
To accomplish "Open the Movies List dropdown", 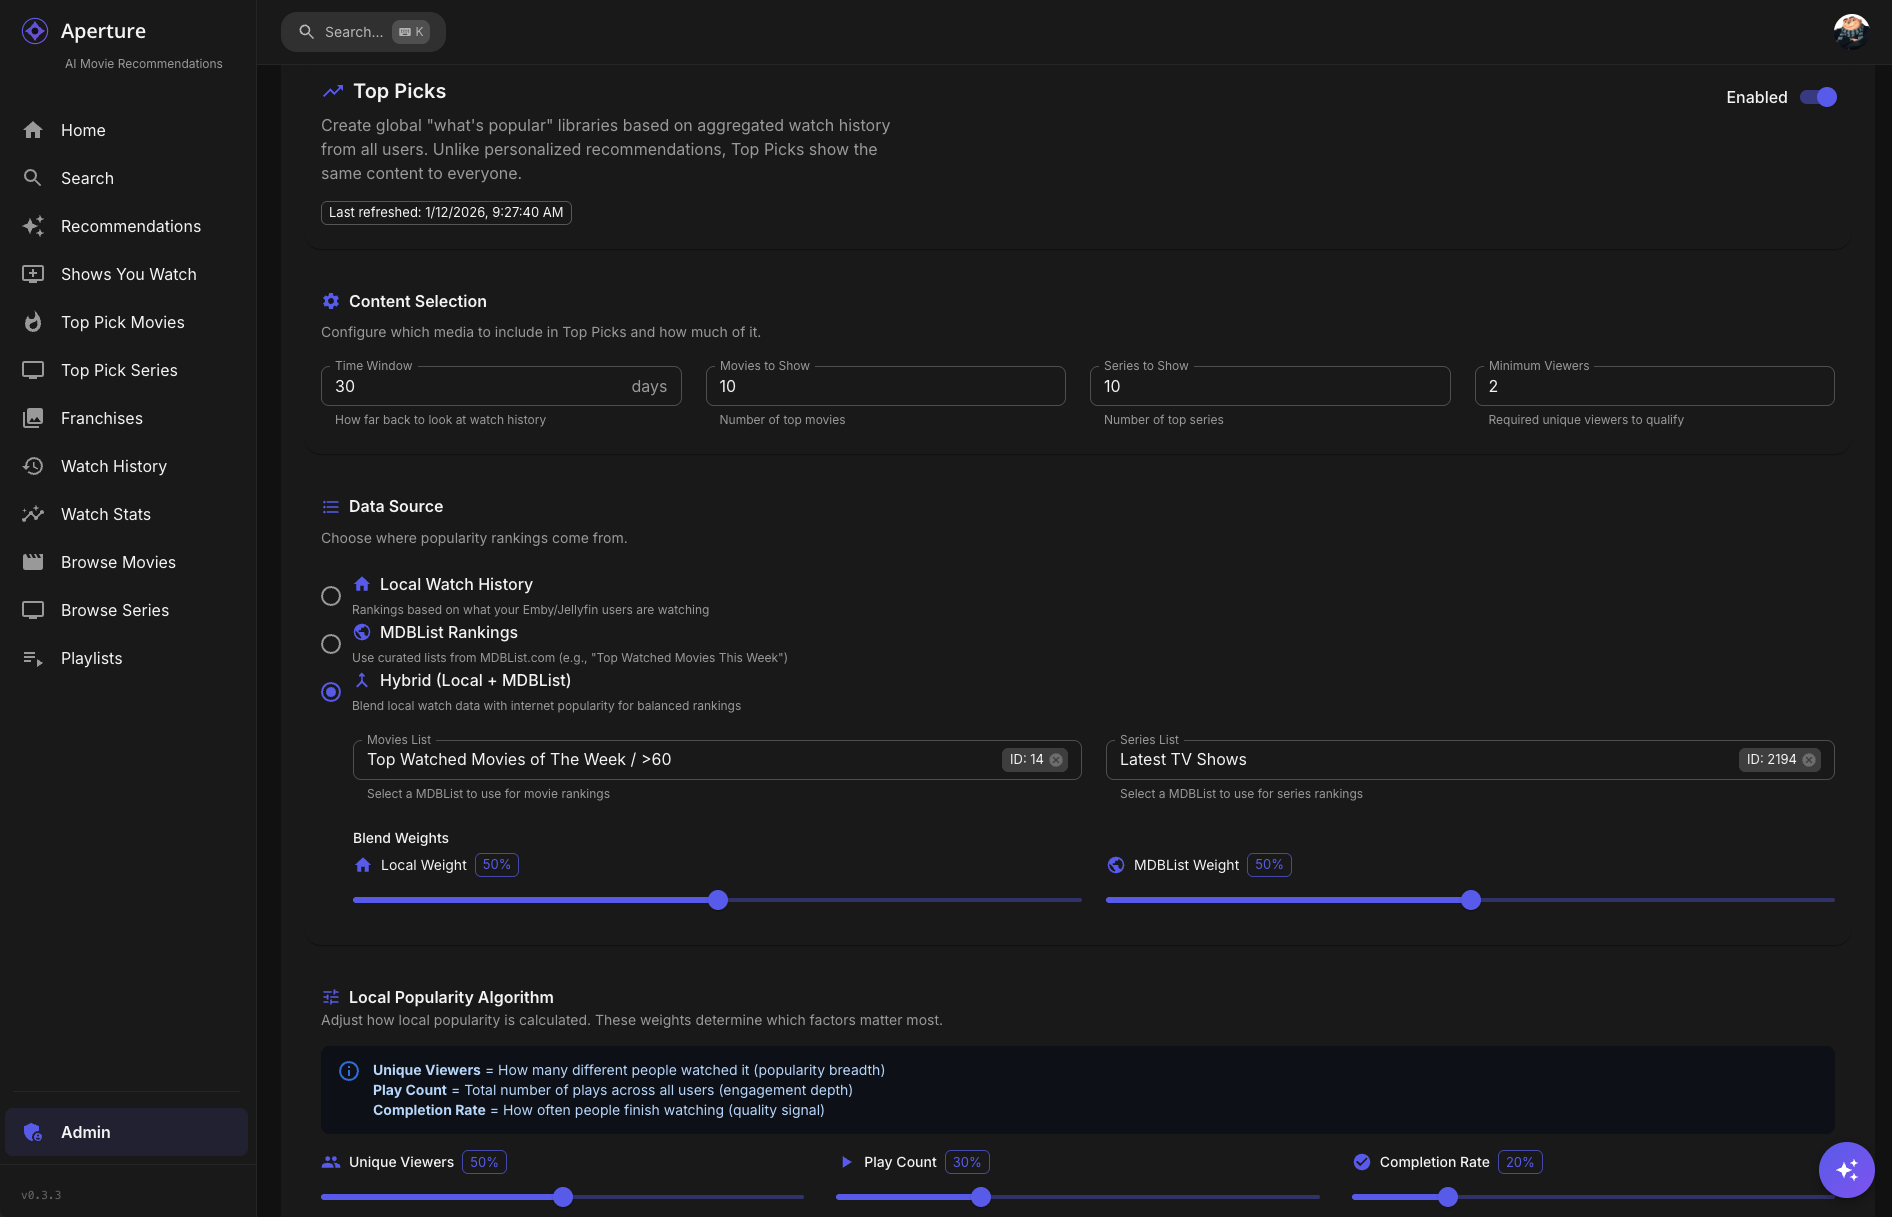I will click(x=680, y=760).
